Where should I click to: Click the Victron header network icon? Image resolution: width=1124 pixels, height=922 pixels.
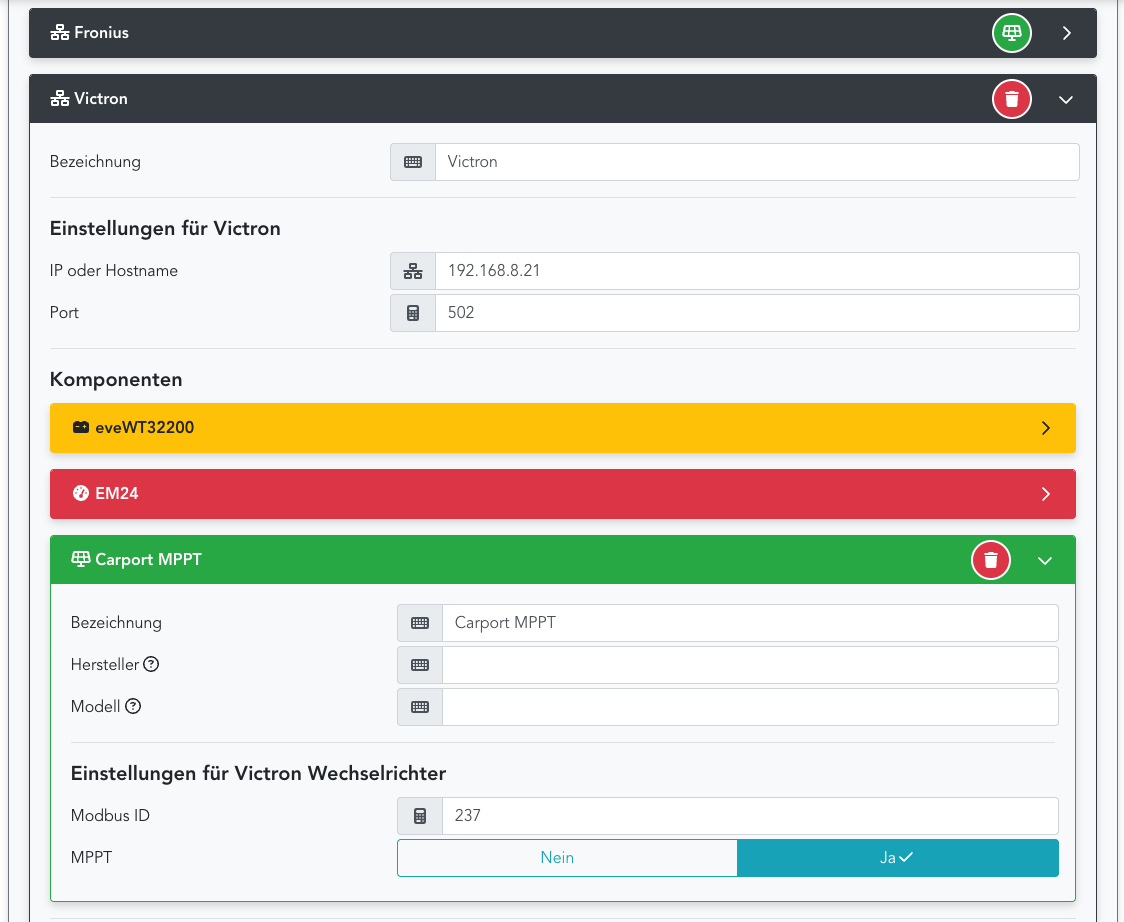(x=59, y=99)
